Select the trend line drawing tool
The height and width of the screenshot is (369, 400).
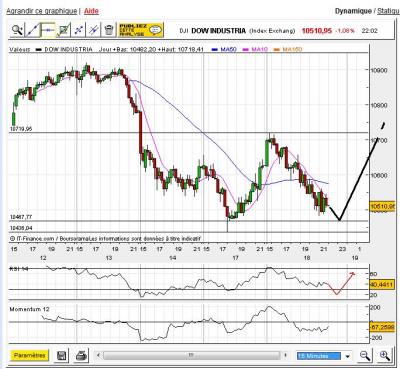(33, 30)
